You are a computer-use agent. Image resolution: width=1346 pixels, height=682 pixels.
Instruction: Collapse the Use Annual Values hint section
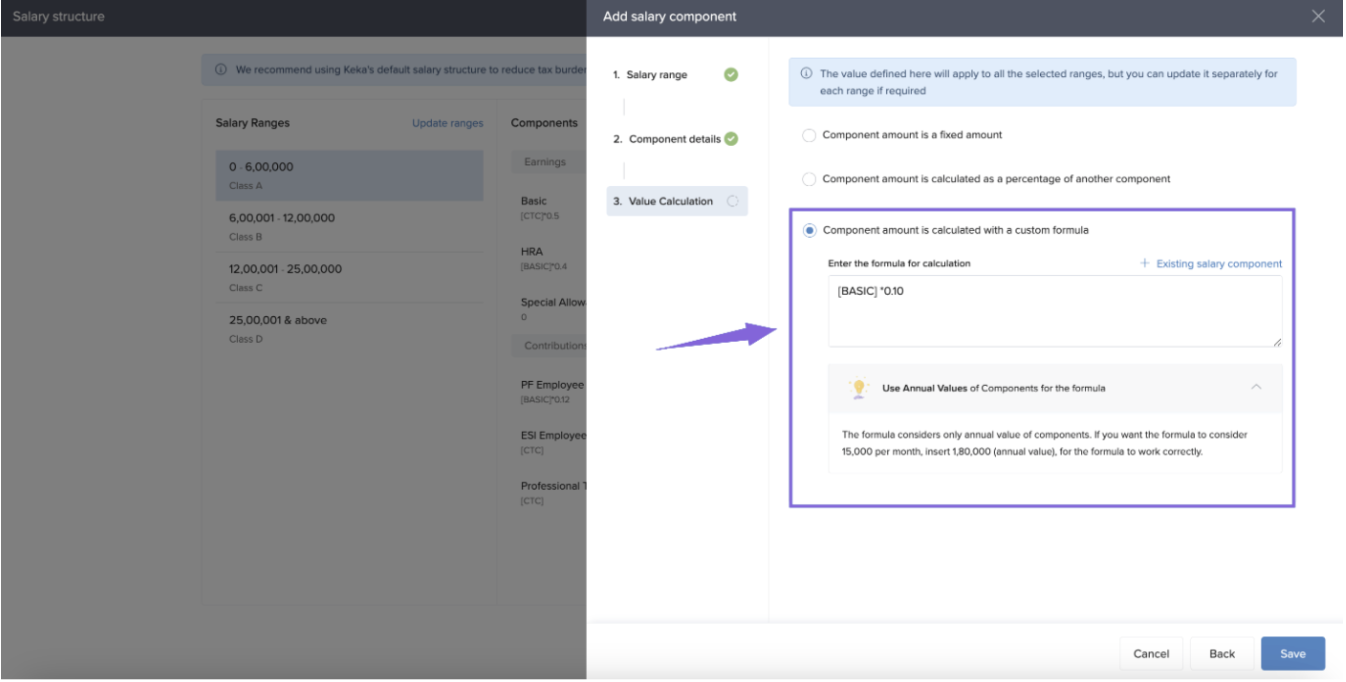click(1256, 388)
